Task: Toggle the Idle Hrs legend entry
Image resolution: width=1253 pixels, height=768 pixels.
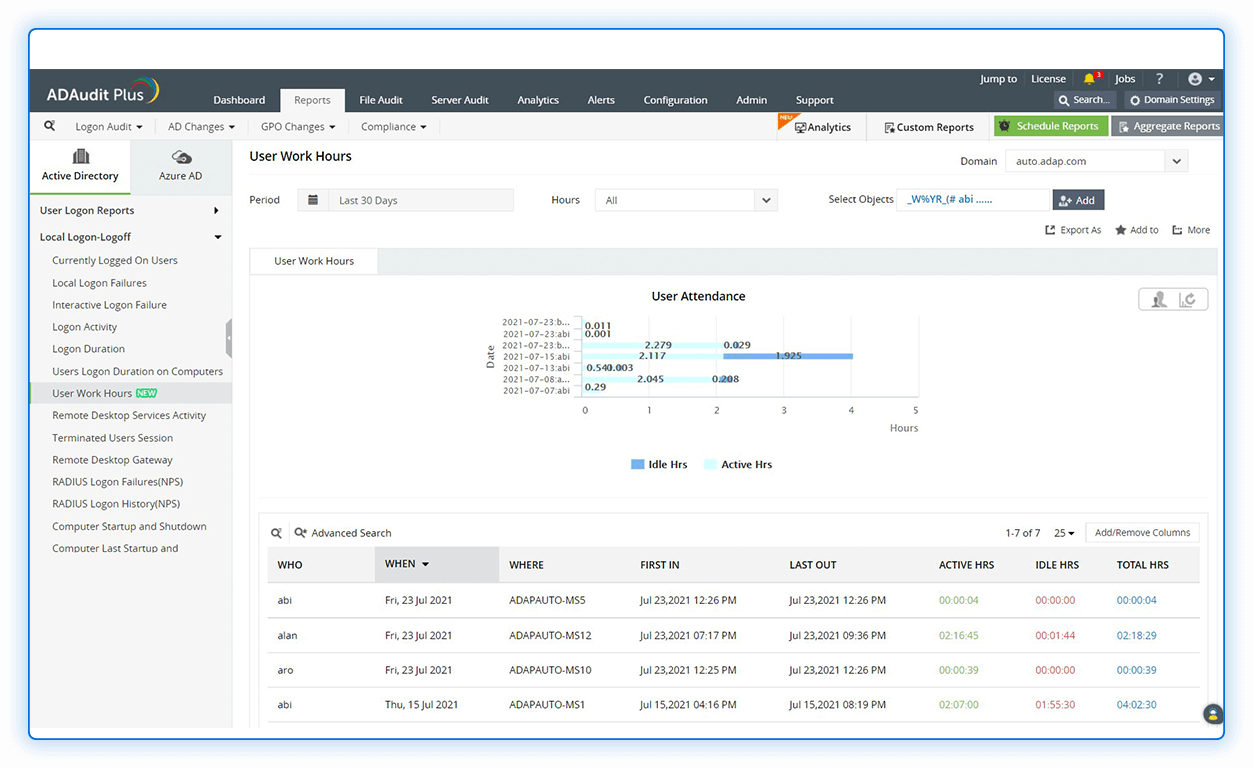Action: [x=658, y=464]
